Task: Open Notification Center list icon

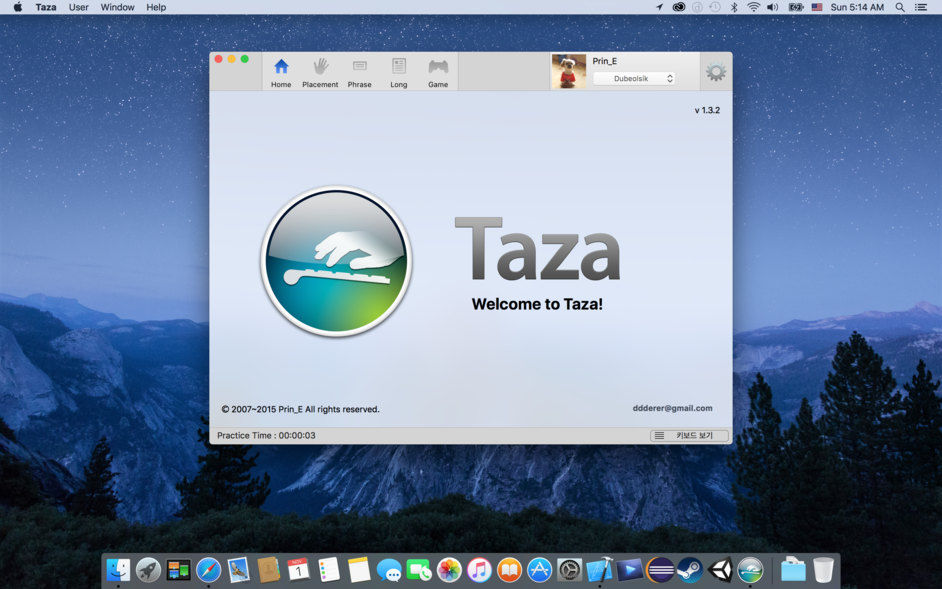Action: tap(921, 7)
